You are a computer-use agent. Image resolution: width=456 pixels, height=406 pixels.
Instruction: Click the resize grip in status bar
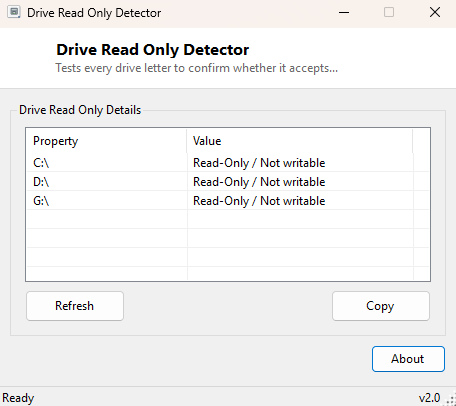tap(450, 400)
